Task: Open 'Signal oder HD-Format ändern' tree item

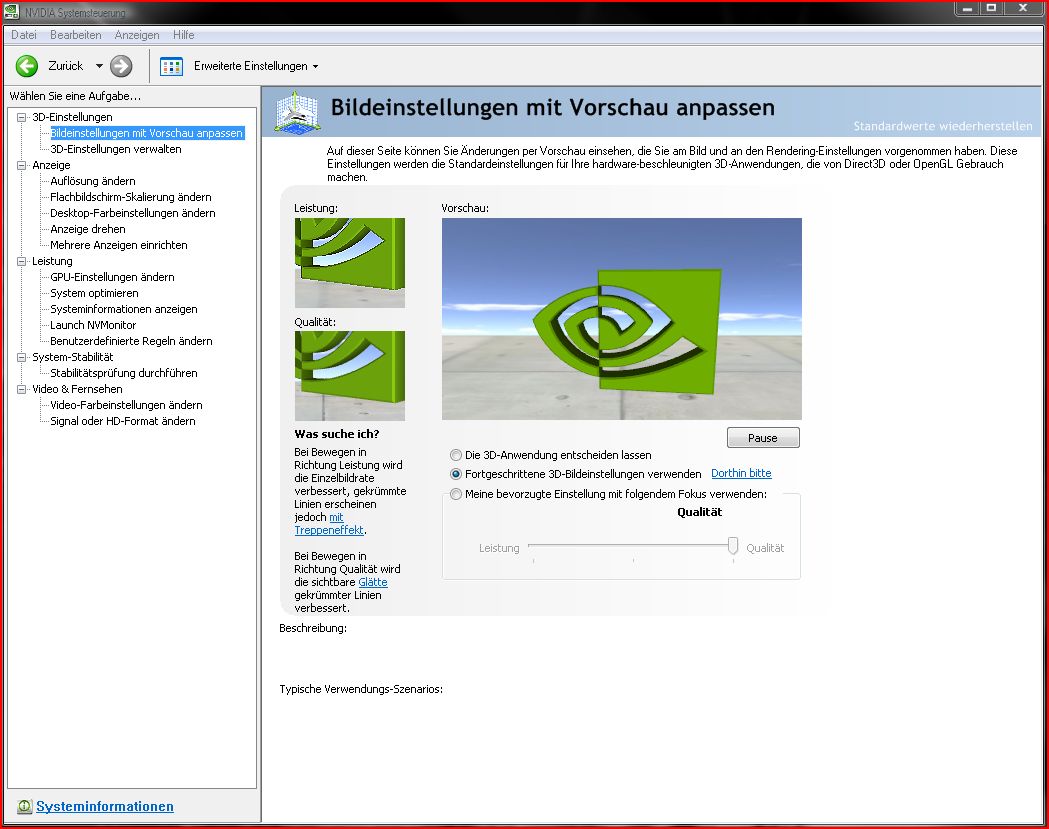Action: (123, 422)
